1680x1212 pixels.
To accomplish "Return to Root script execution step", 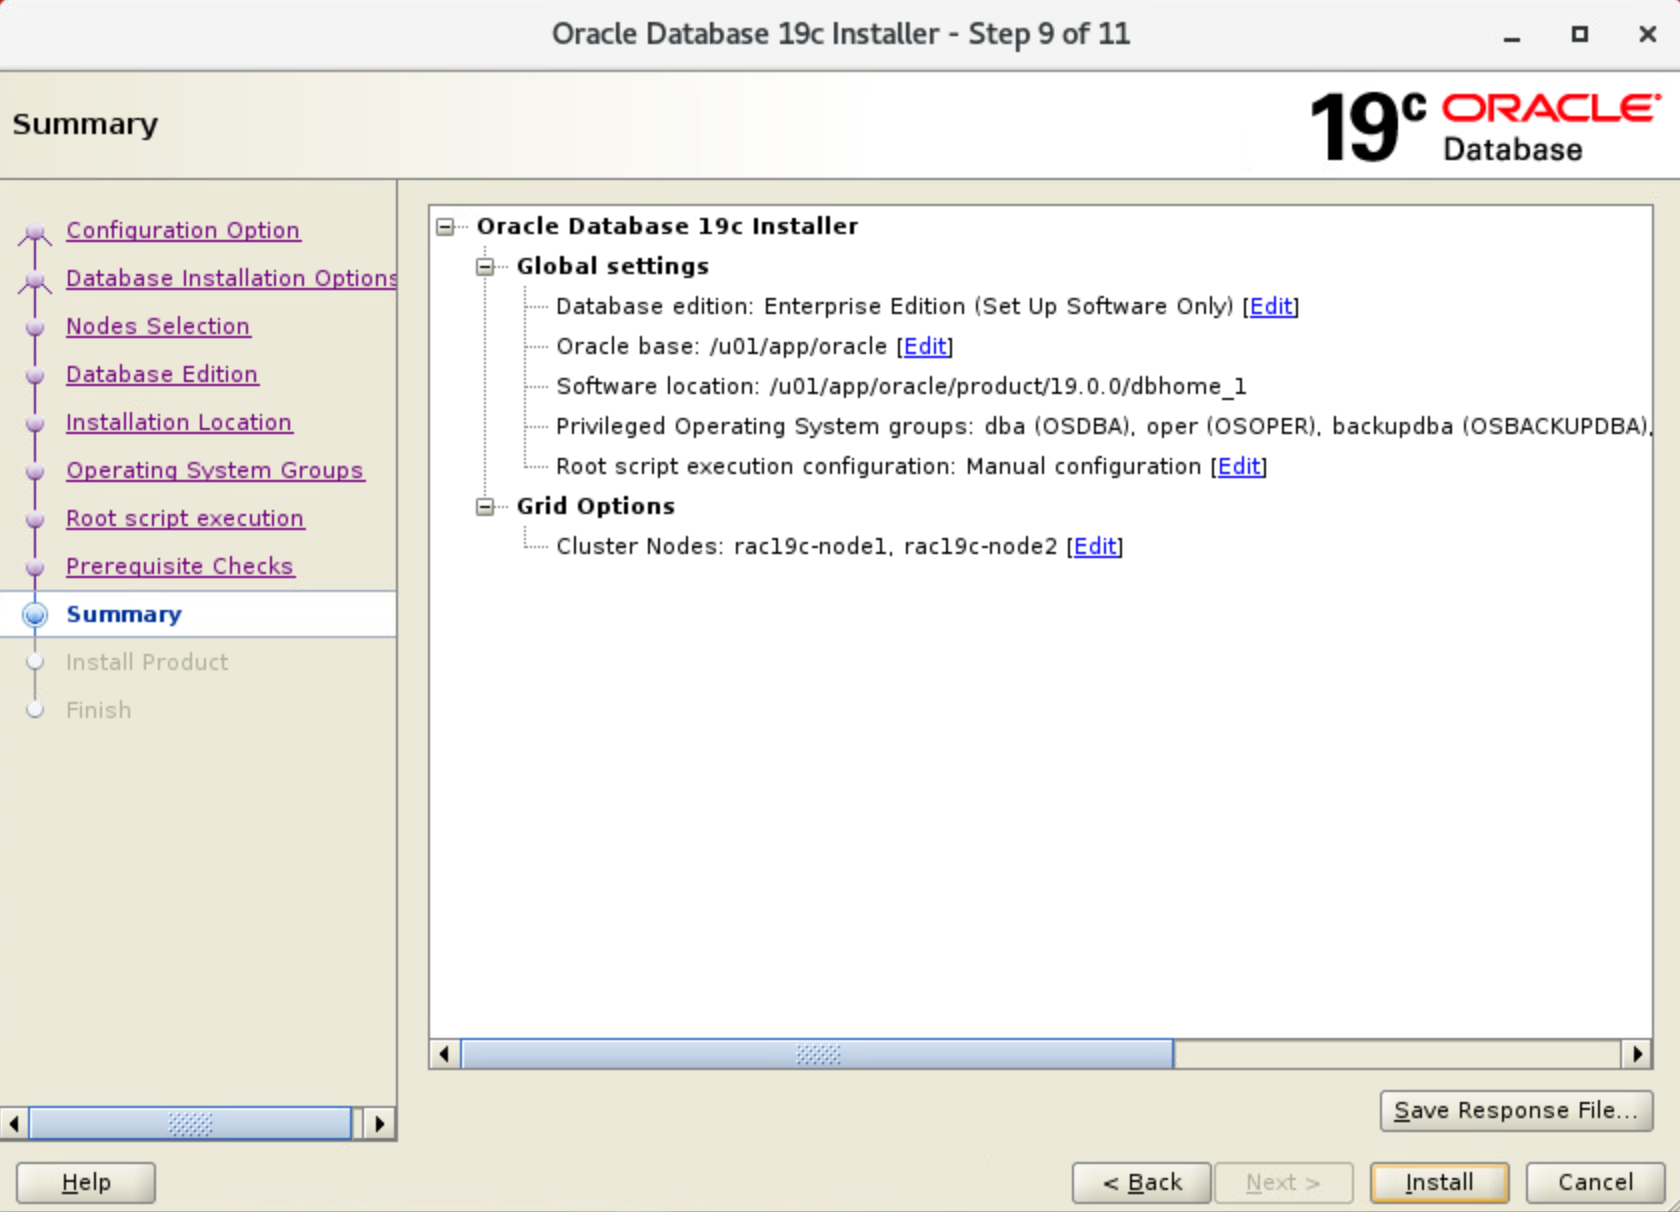I will pyautogui.click(x=185, y=518).
